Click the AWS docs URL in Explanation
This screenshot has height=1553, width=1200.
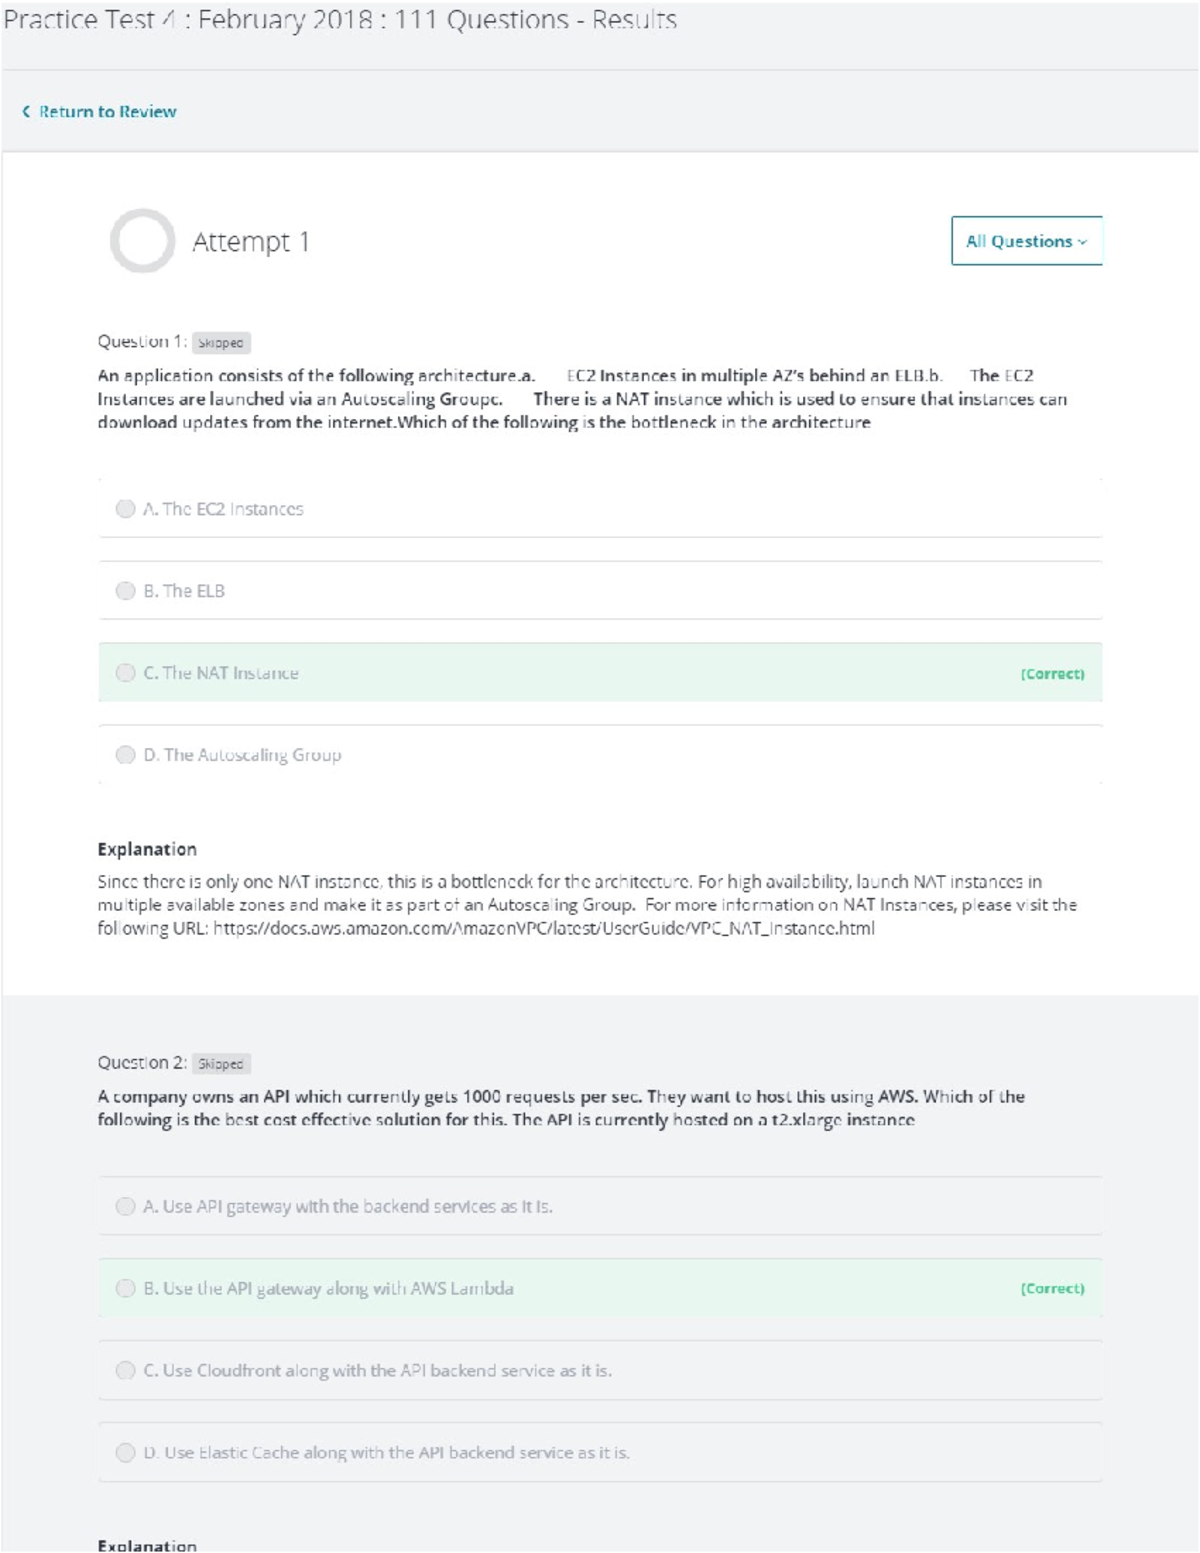543,929
